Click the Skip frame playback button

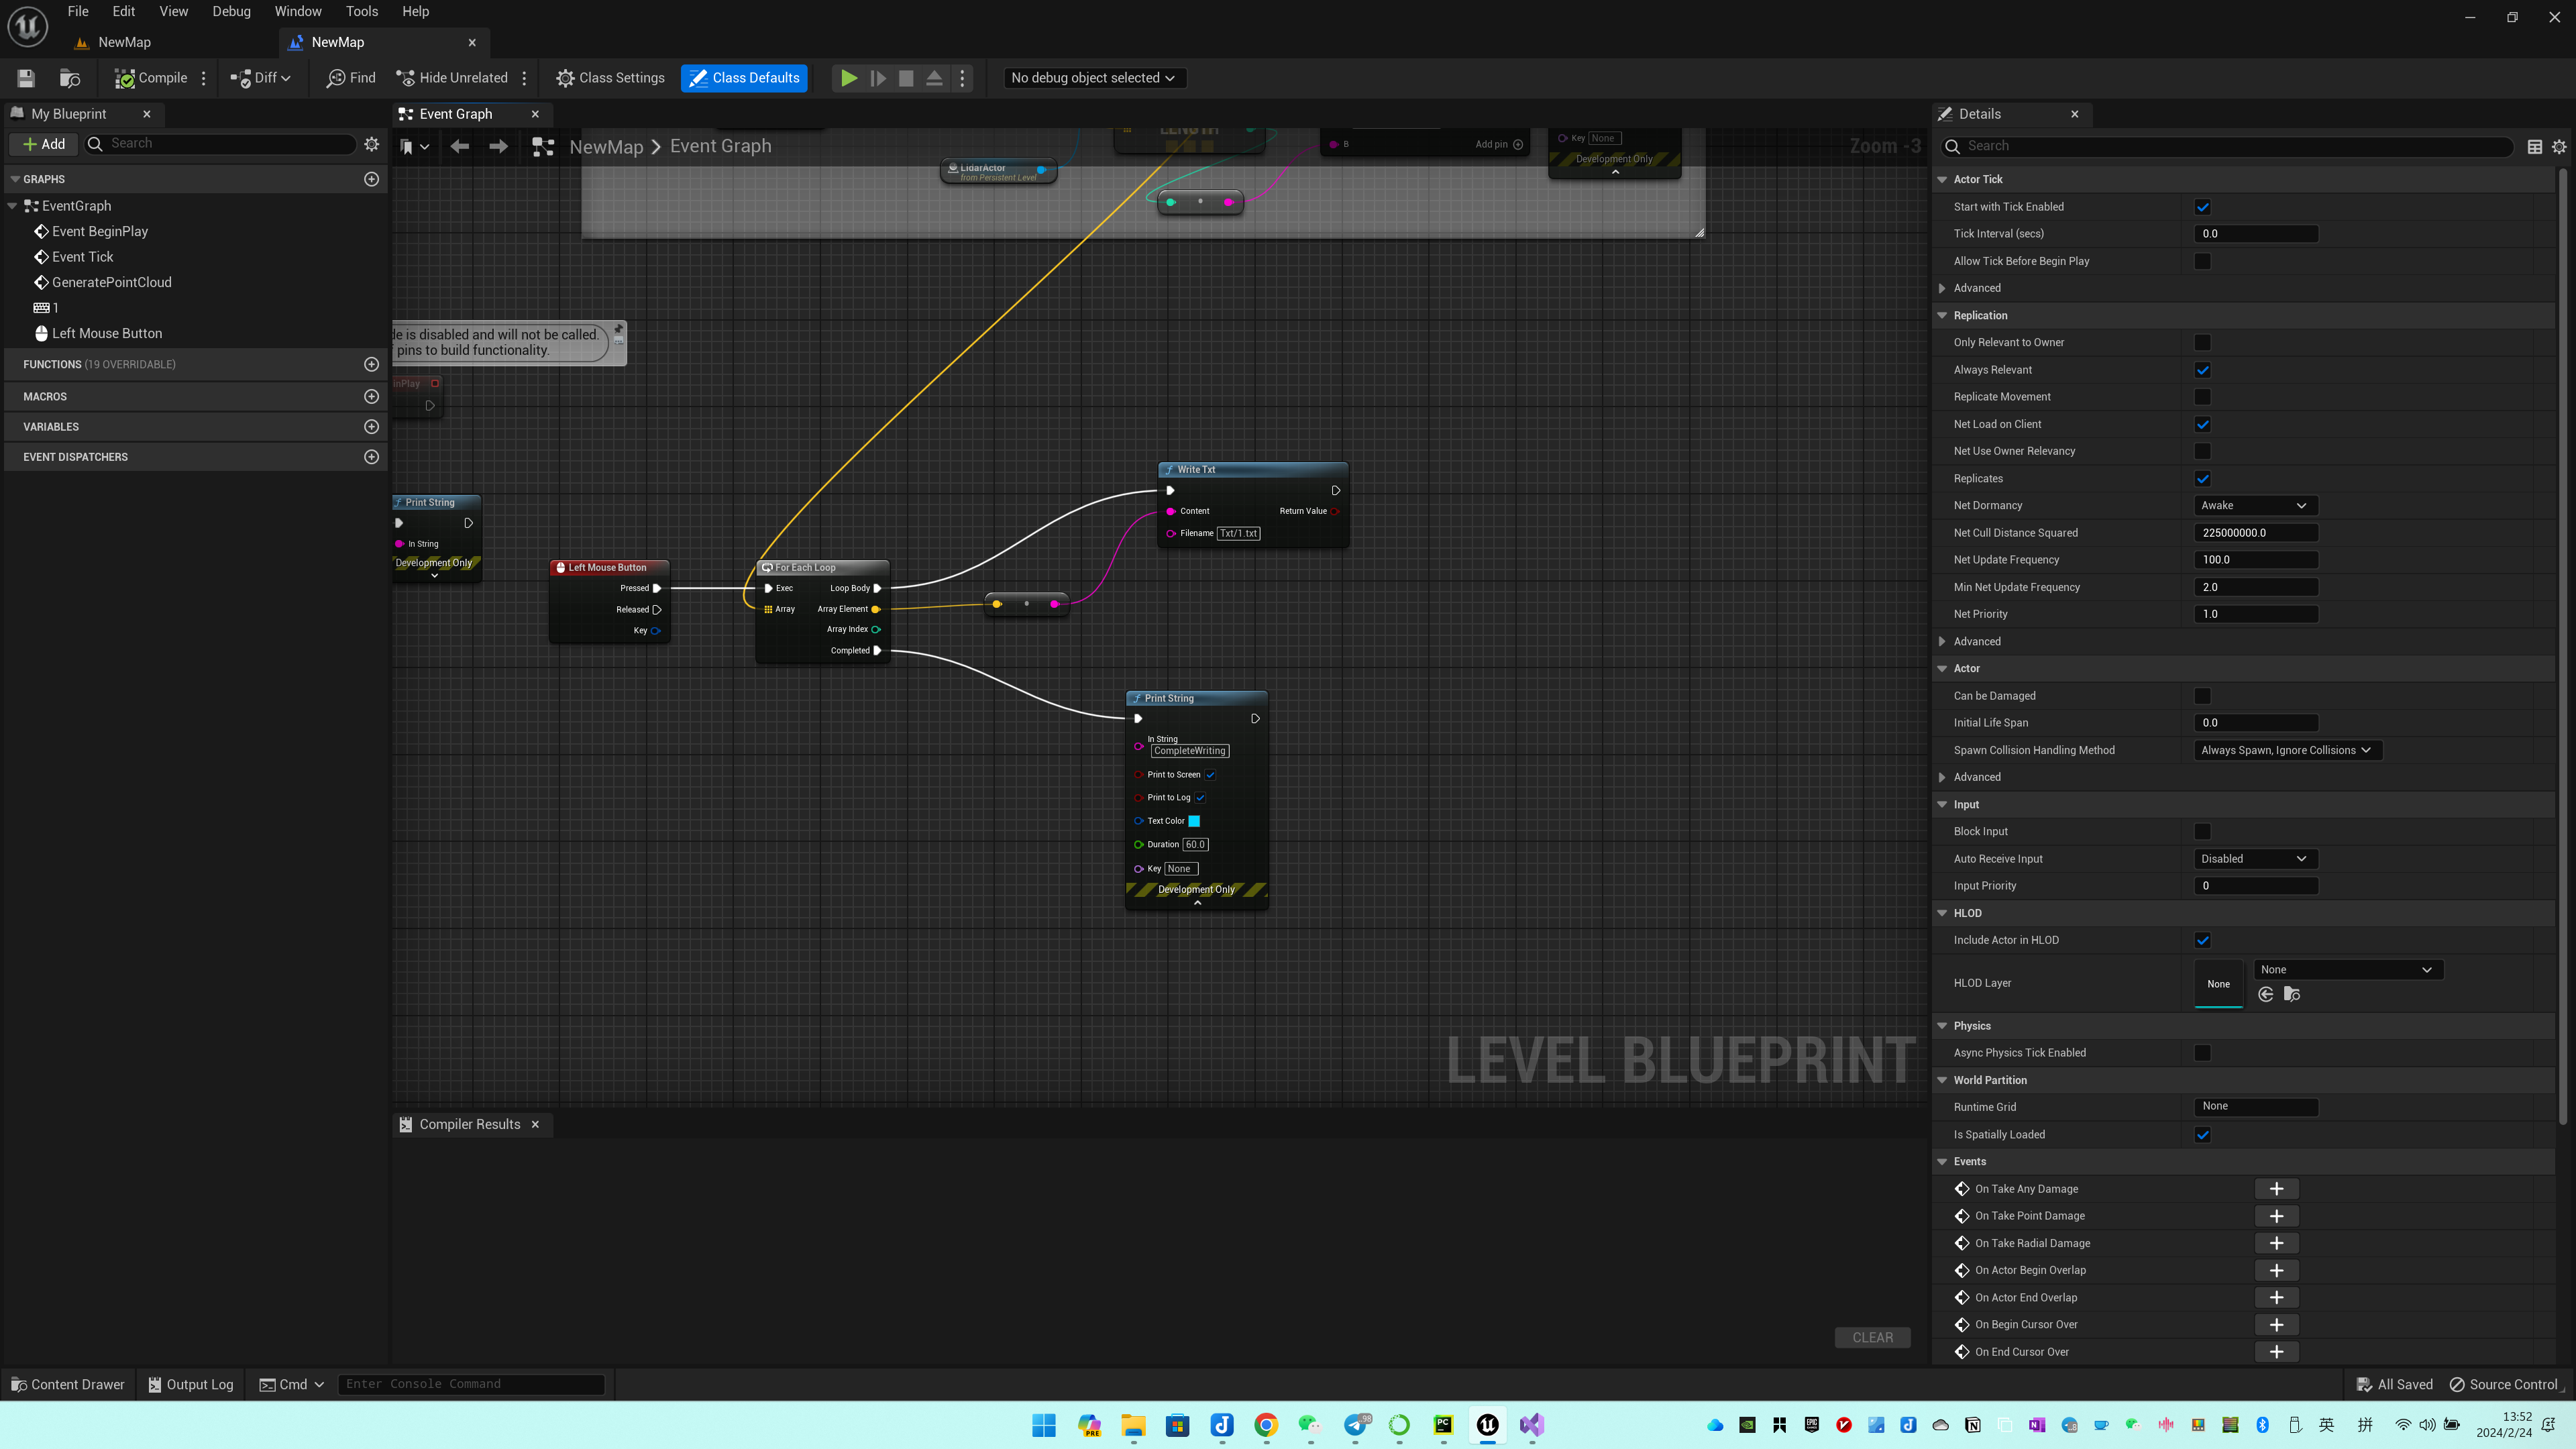[x=878, y=78]
